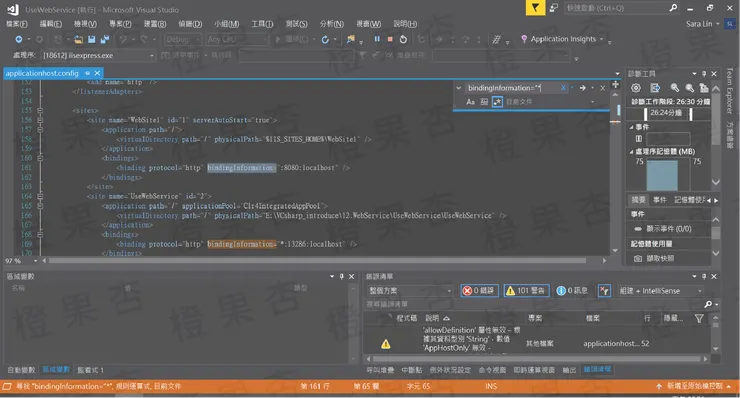Viewport: 740px width, 398px height.
Task: Open the Debug configuration dropdown
Action: [x=183, y=40]
